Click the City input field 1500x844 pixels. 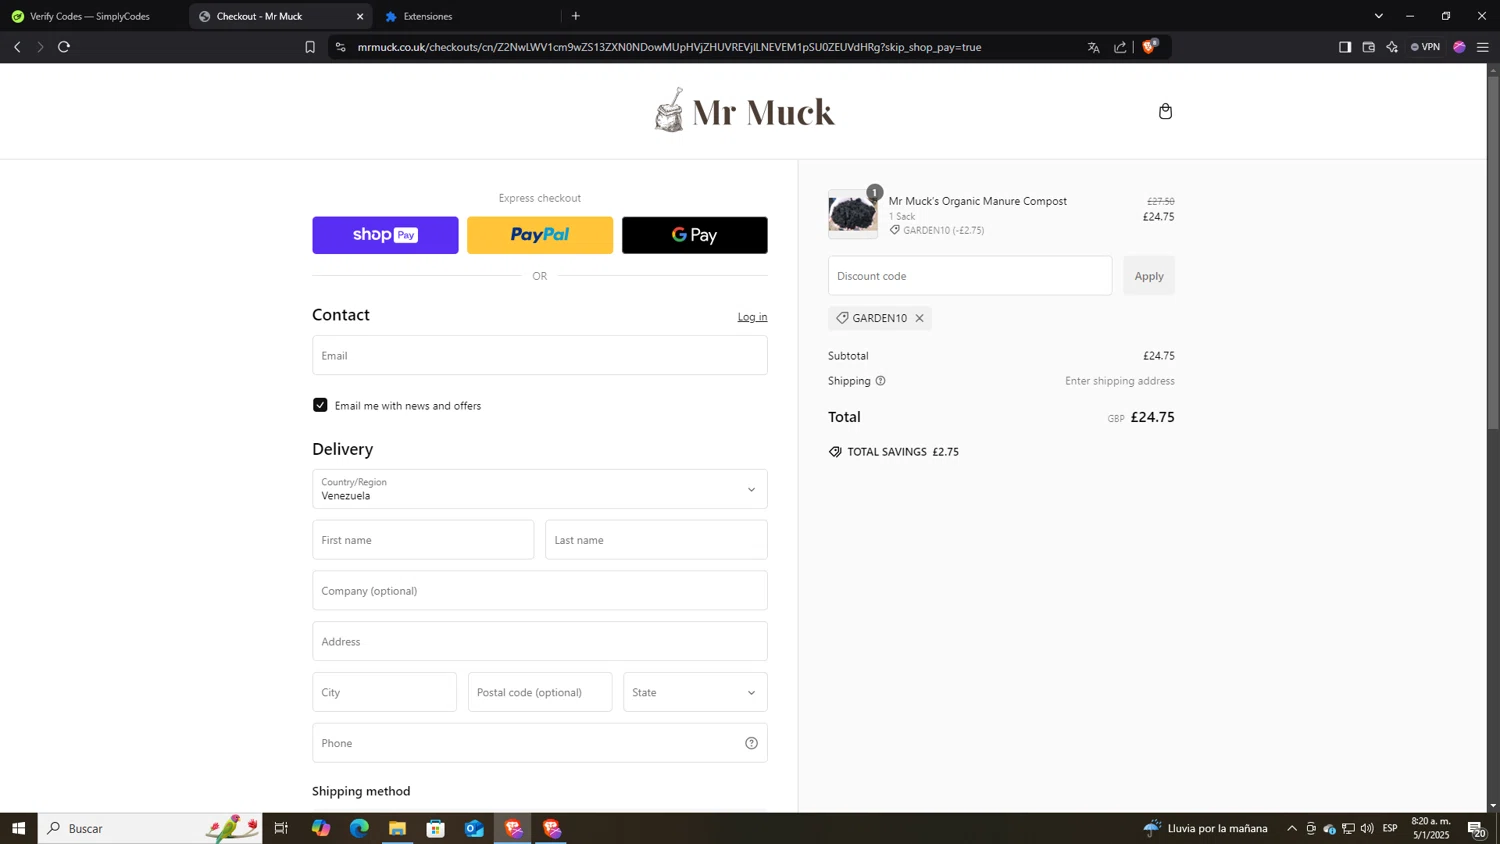point(384,692)
